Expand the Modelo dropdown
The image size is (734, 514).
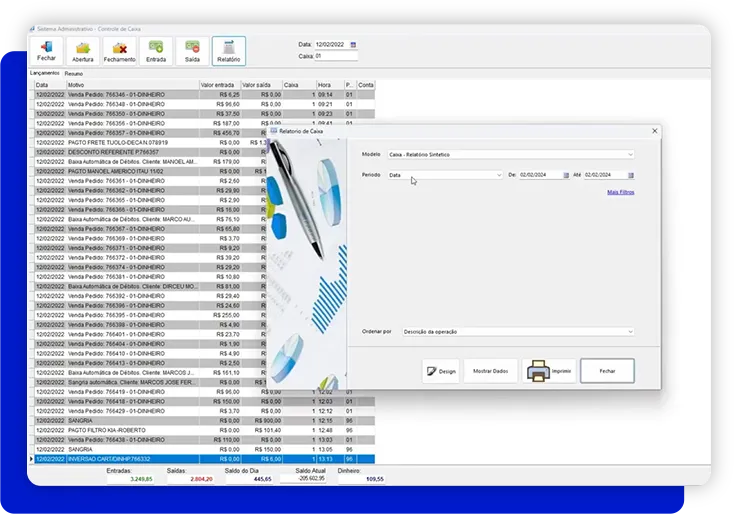point(630,155)
